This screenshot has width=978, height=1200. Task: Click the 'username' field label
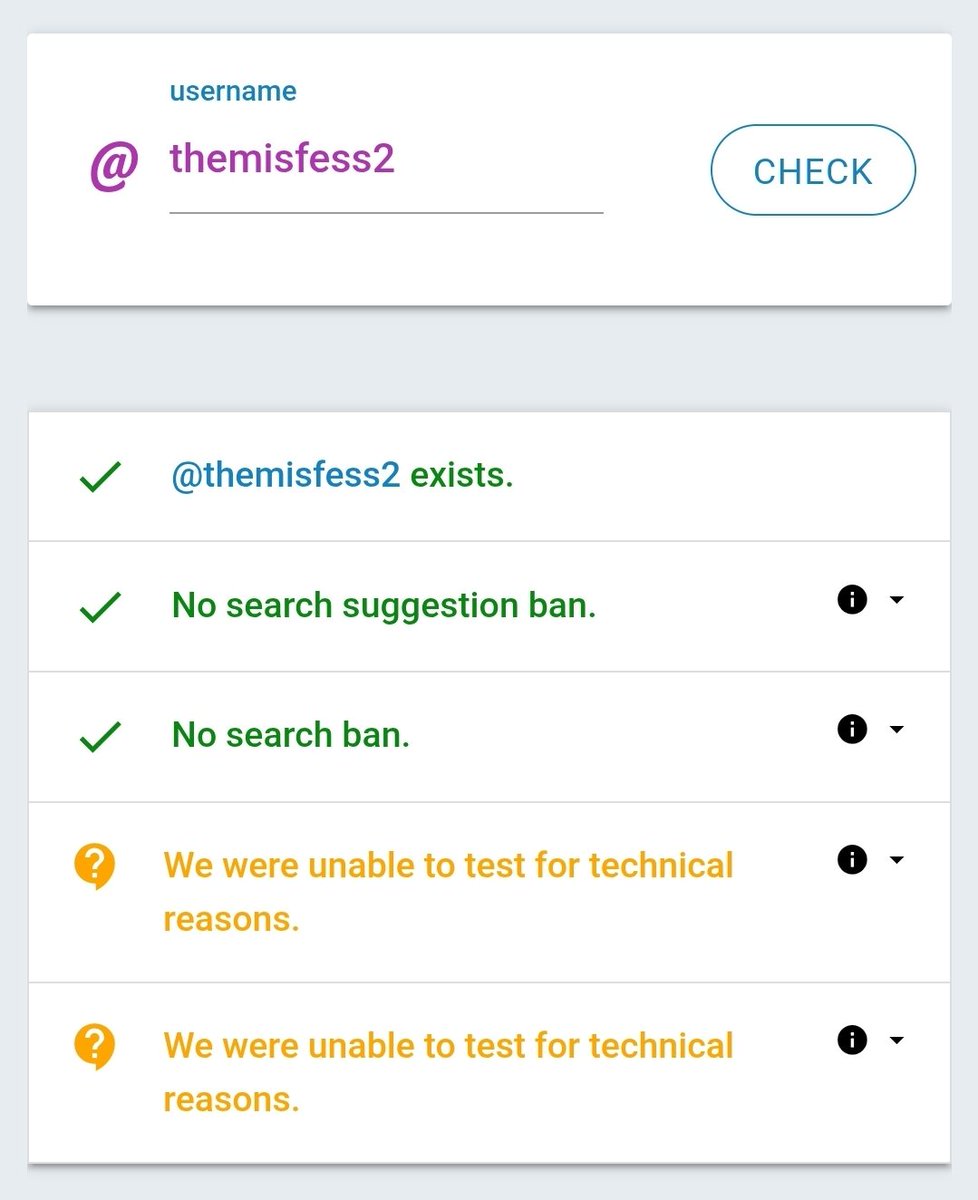[233, 92]
